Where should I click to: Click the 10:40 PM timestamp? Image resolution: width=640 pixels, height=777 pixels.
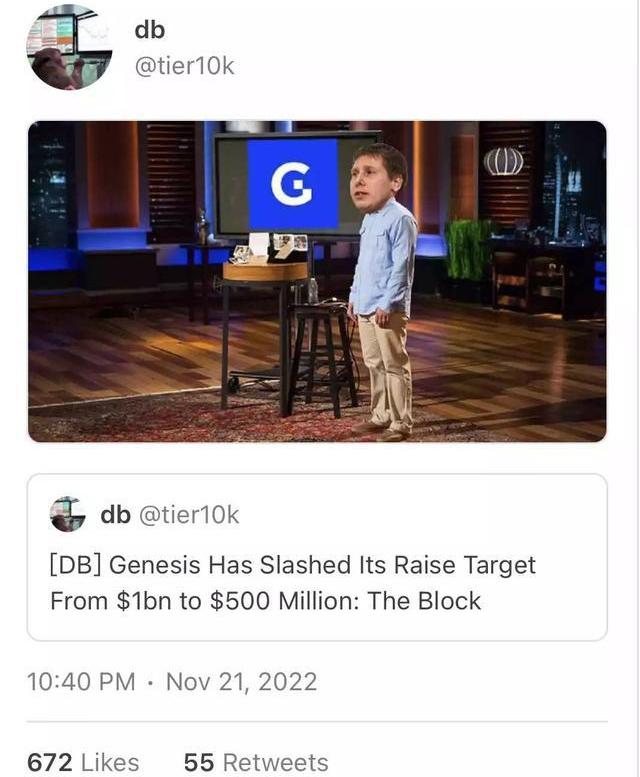[81, 681]
